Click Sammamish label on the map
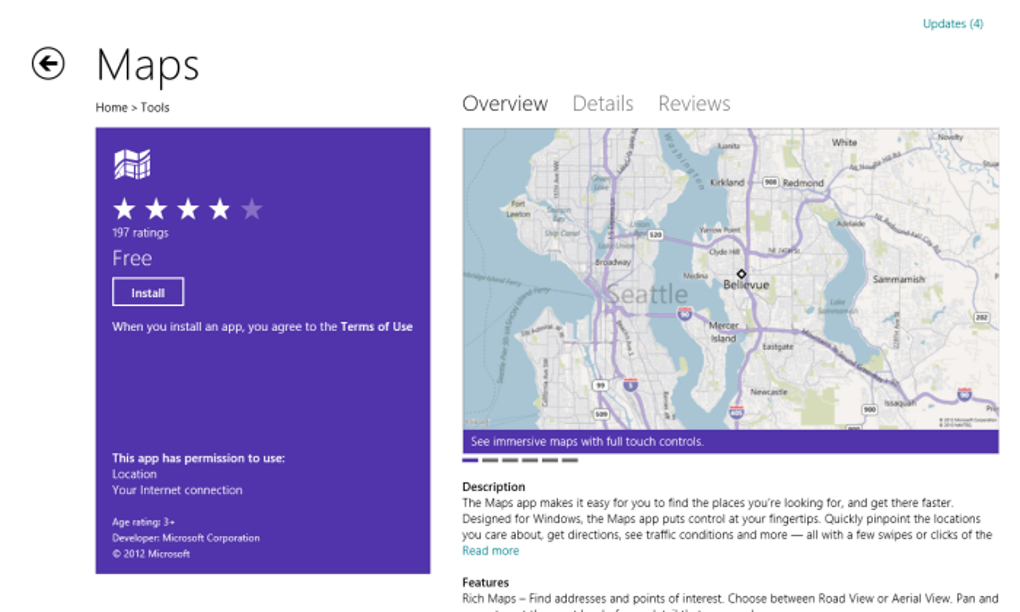The image size is (1020, 612). point(898,279)
